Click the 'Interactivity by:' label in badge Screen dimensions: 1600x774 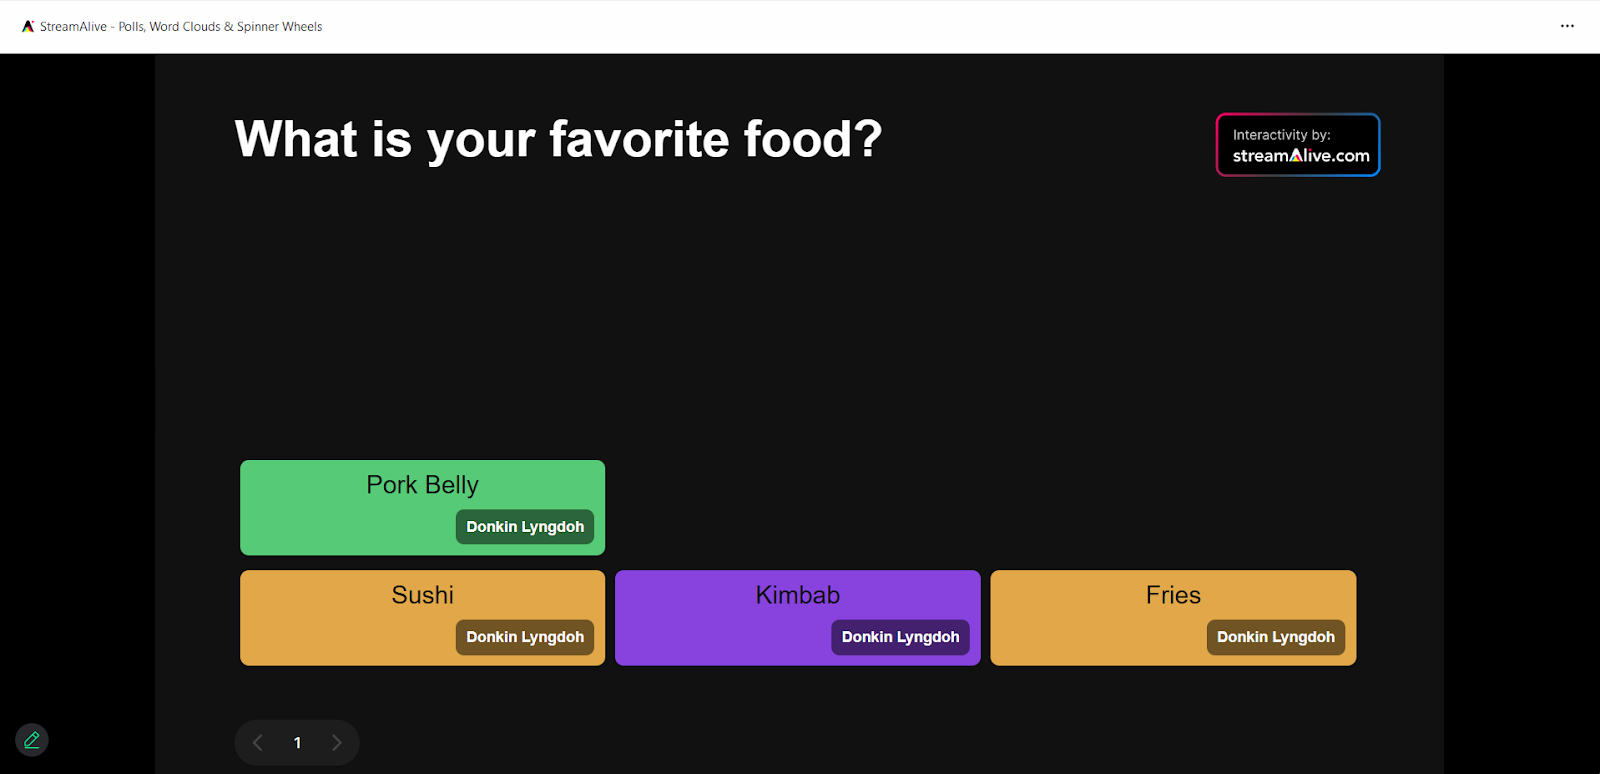tap(1281, 135)
